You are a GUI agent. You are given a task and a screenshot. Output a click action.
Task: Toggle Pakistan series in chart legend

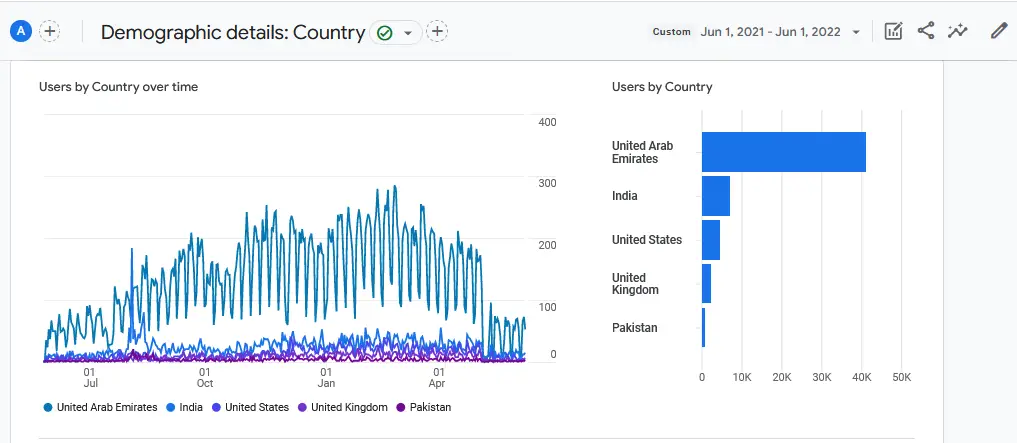tap(424, 407)
